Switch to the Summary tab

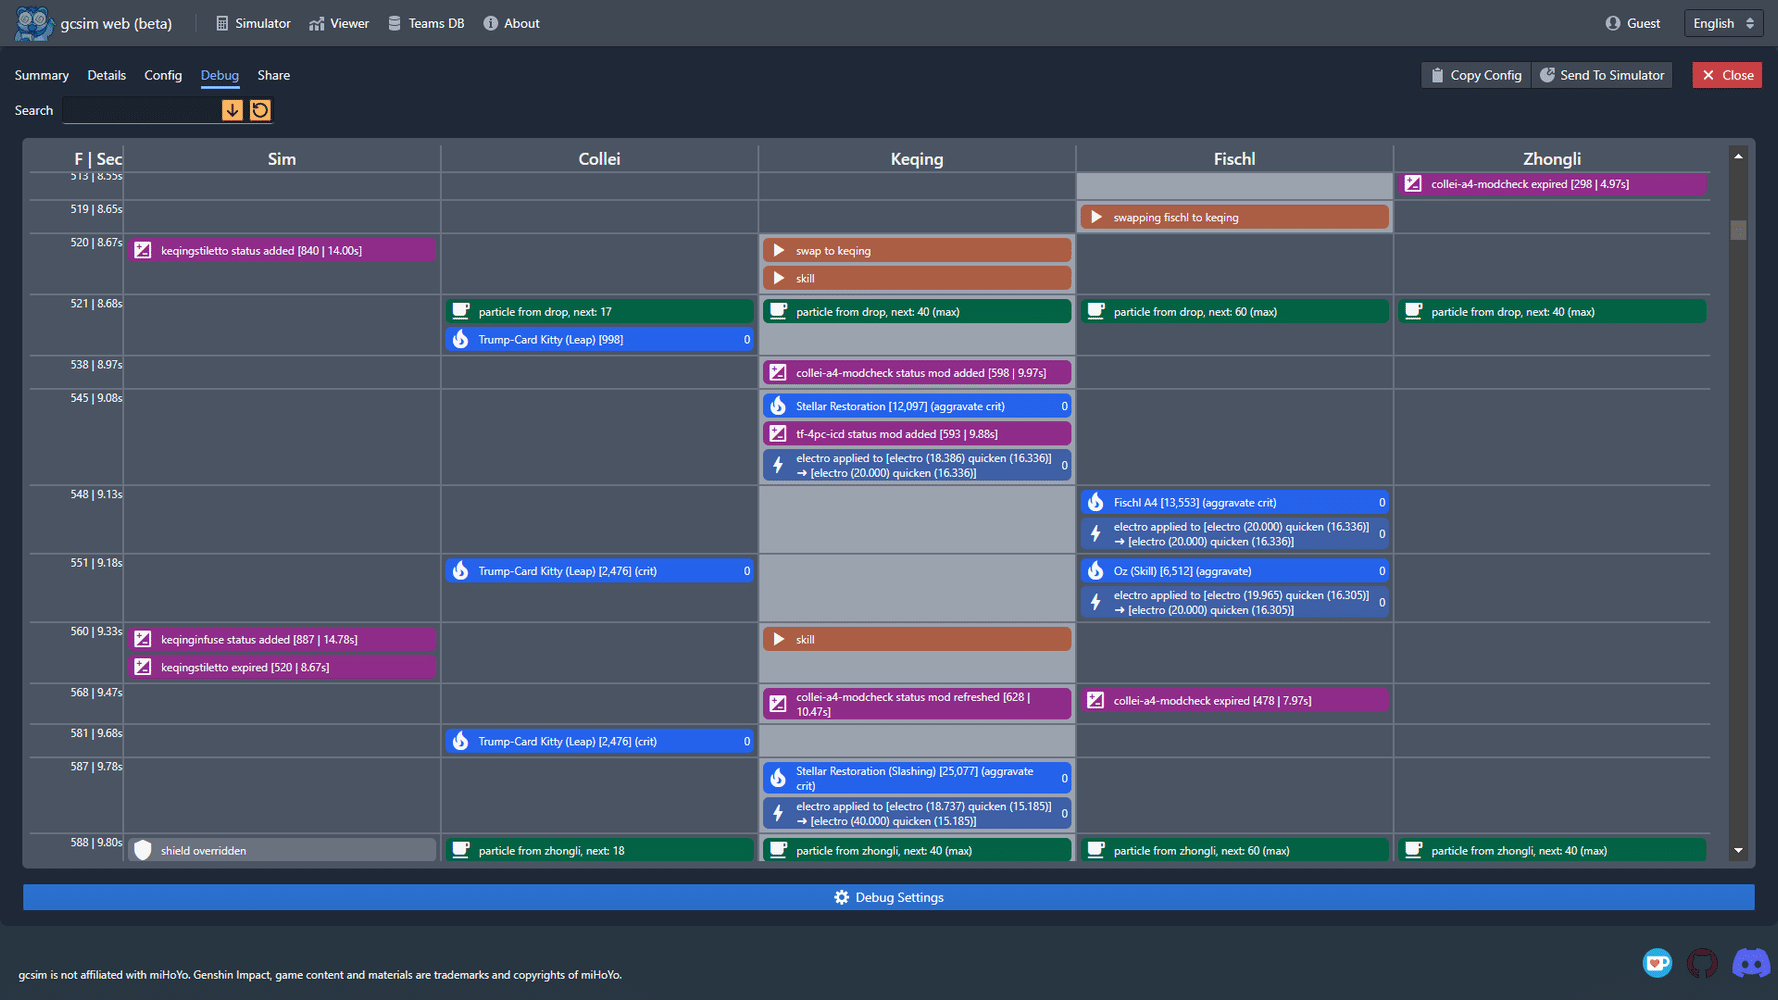coord(42,75)
